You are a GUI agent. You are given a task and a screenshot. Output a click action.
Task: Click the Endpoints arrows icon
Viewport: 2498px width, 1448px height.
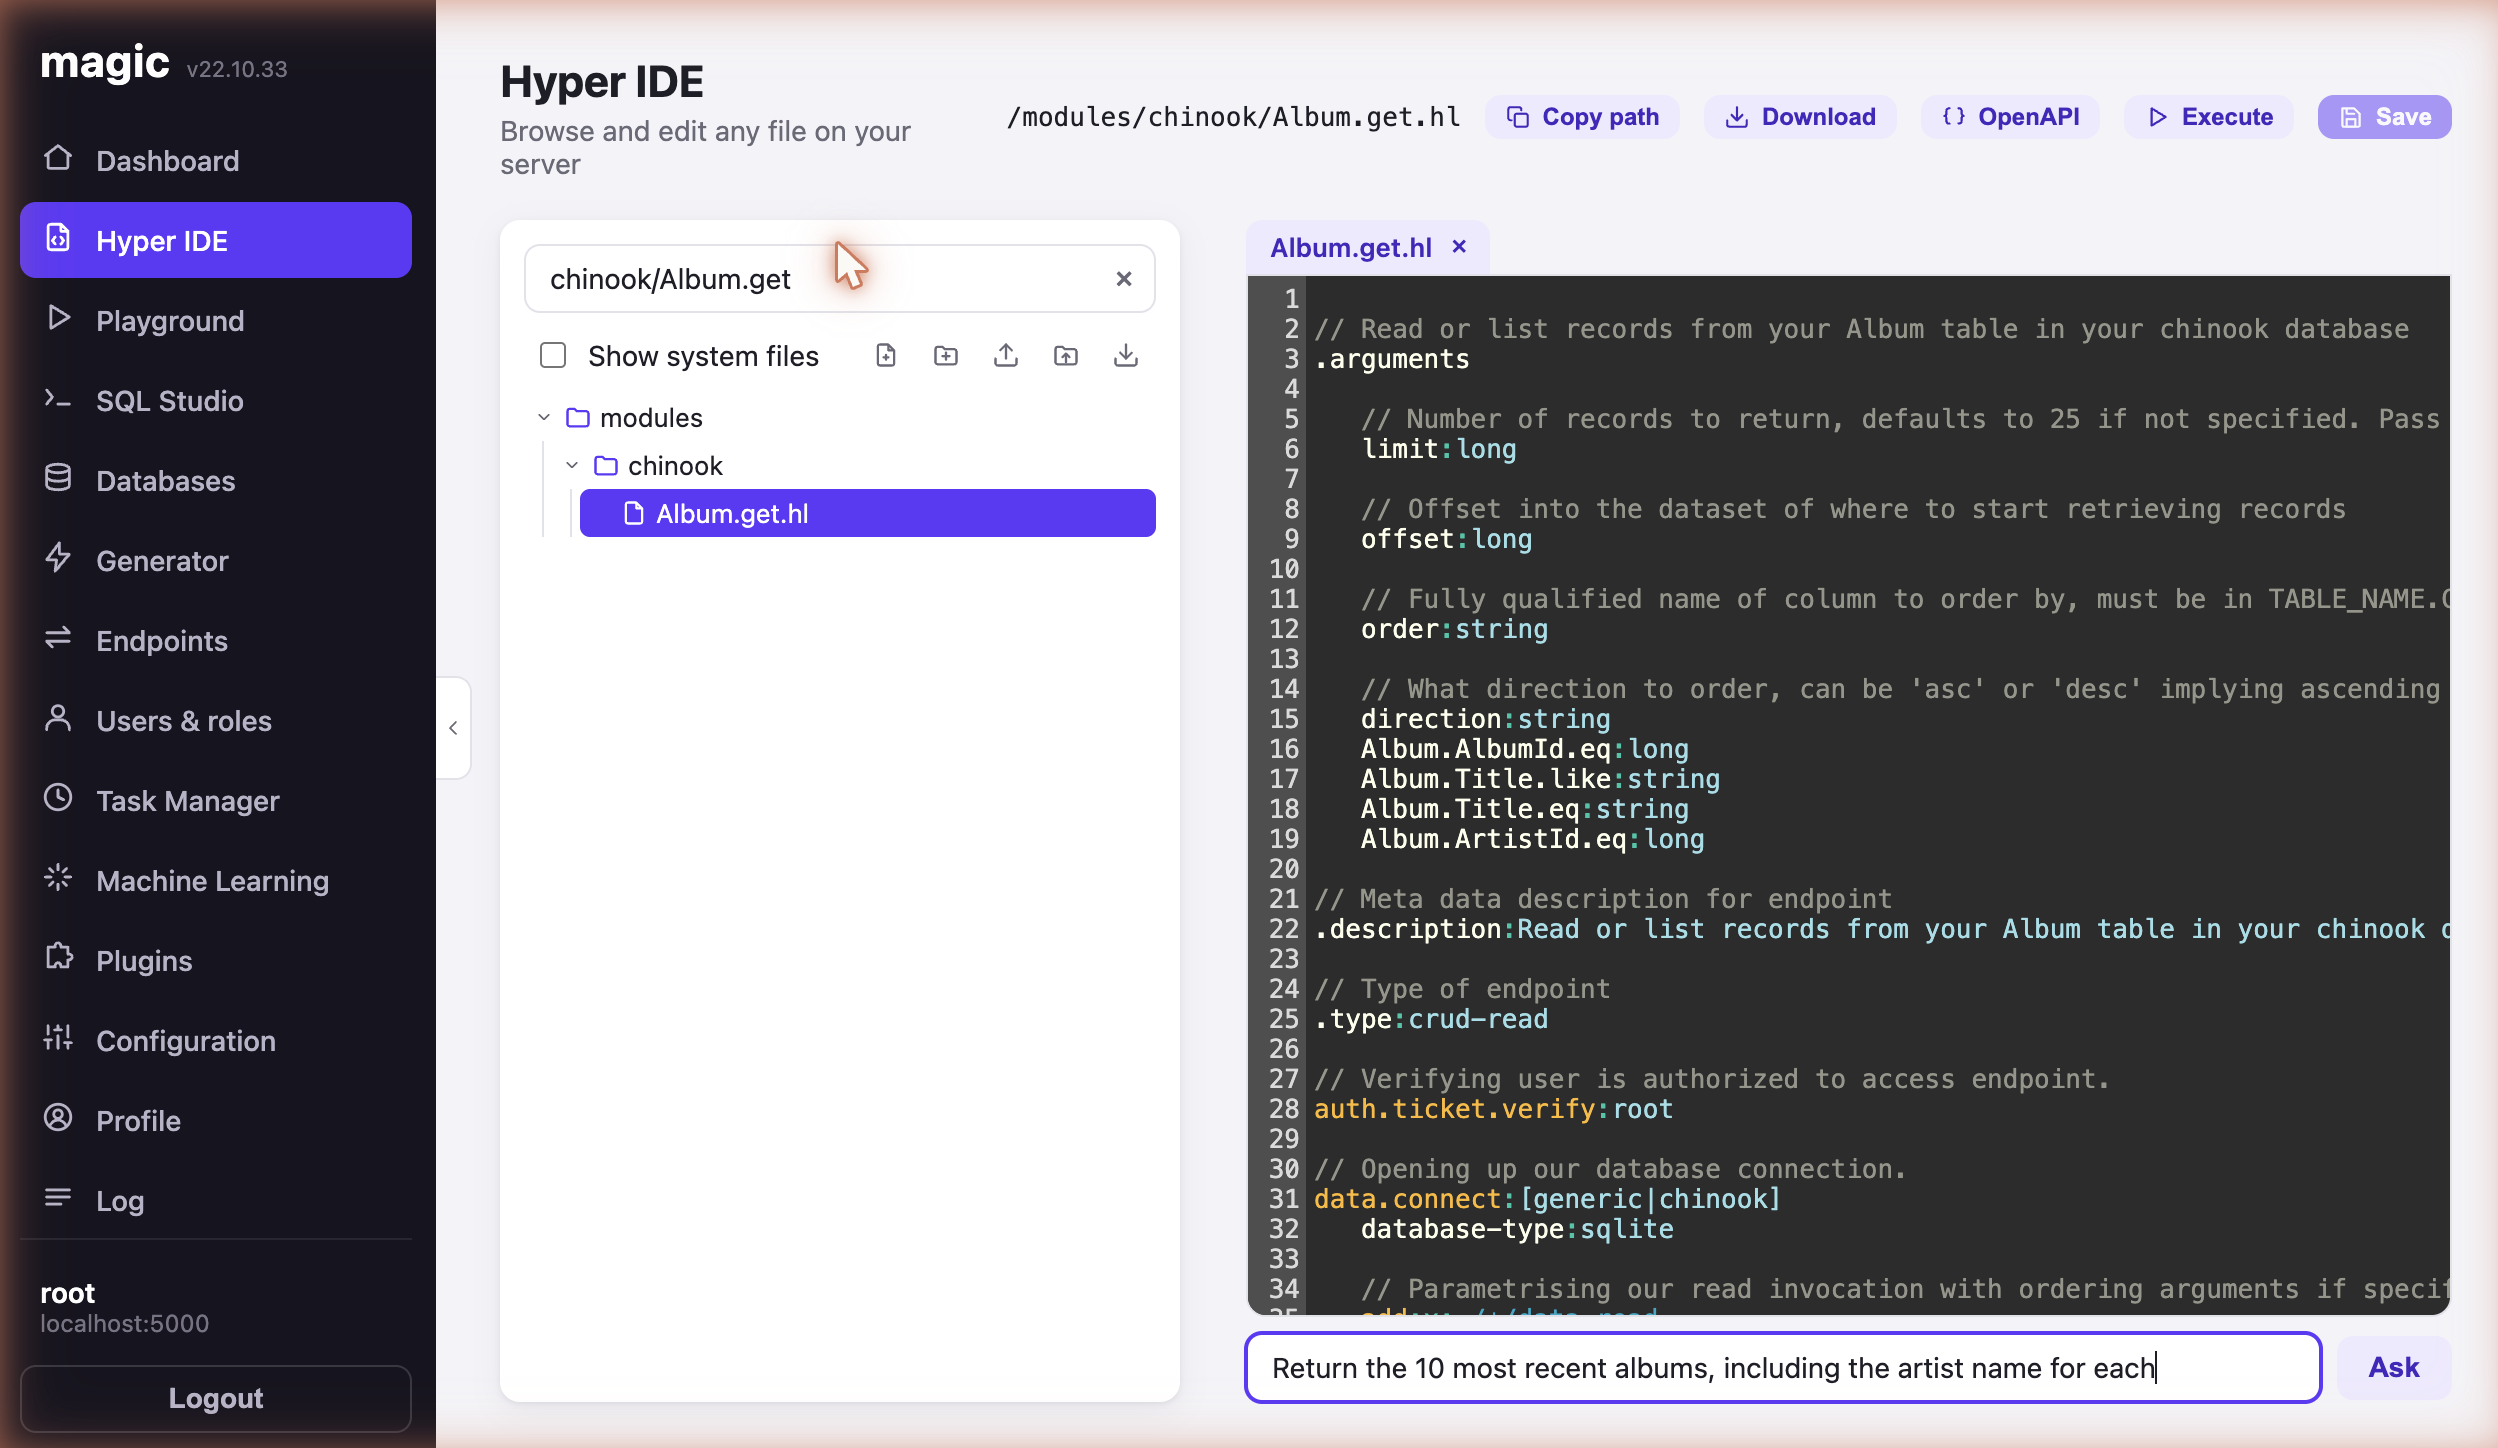click(58, 639)
